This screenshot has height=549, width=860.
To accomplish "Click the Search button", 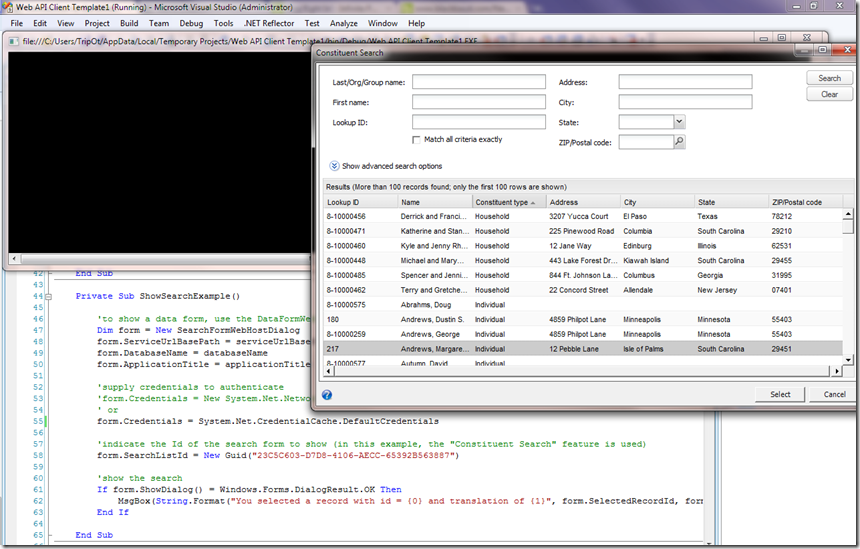I will click(x=829, y=78).
